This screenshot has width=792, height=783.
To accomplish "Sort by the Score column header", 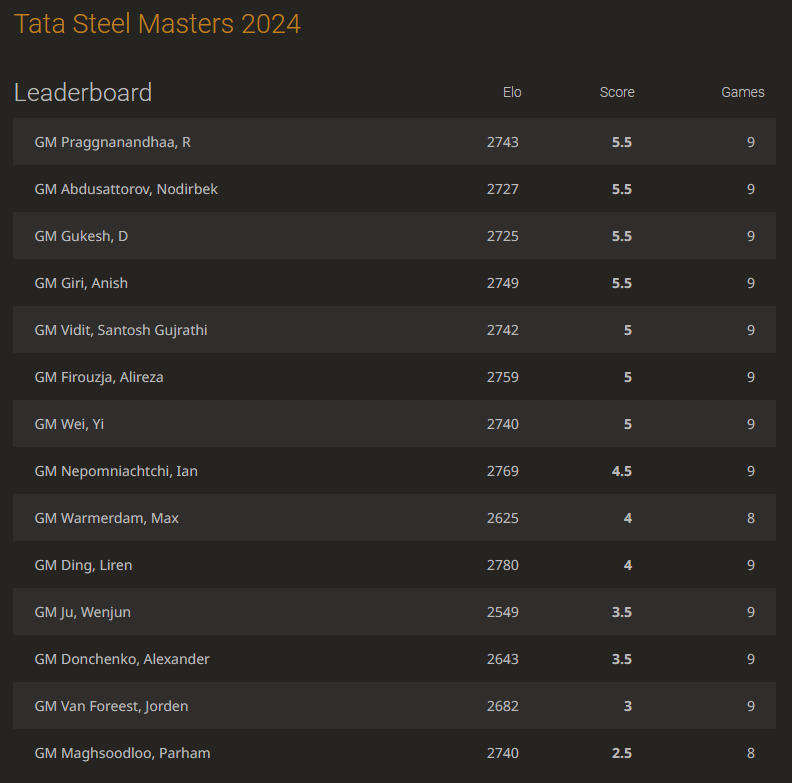I will tap(617, 92).
